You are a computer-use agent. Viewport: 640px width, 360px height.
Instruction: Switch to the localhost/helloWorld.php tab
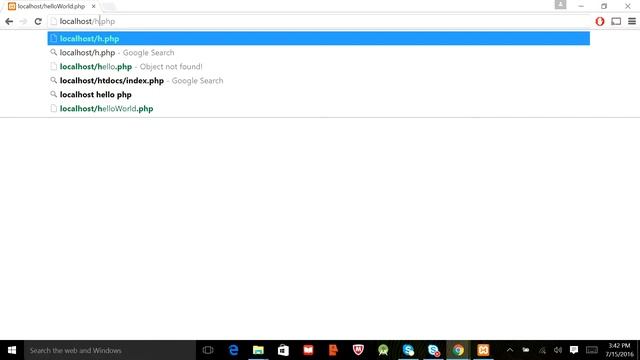[x=51, y=7]
